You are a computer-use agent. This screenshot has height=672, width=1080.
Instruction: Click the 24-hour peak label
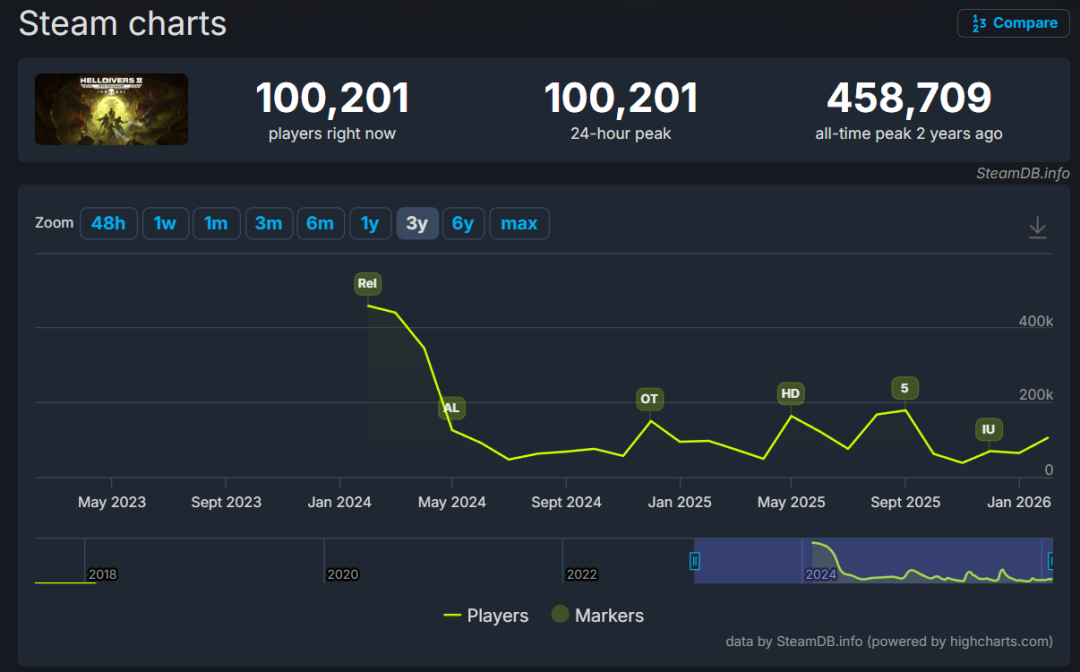pos(621,134)
